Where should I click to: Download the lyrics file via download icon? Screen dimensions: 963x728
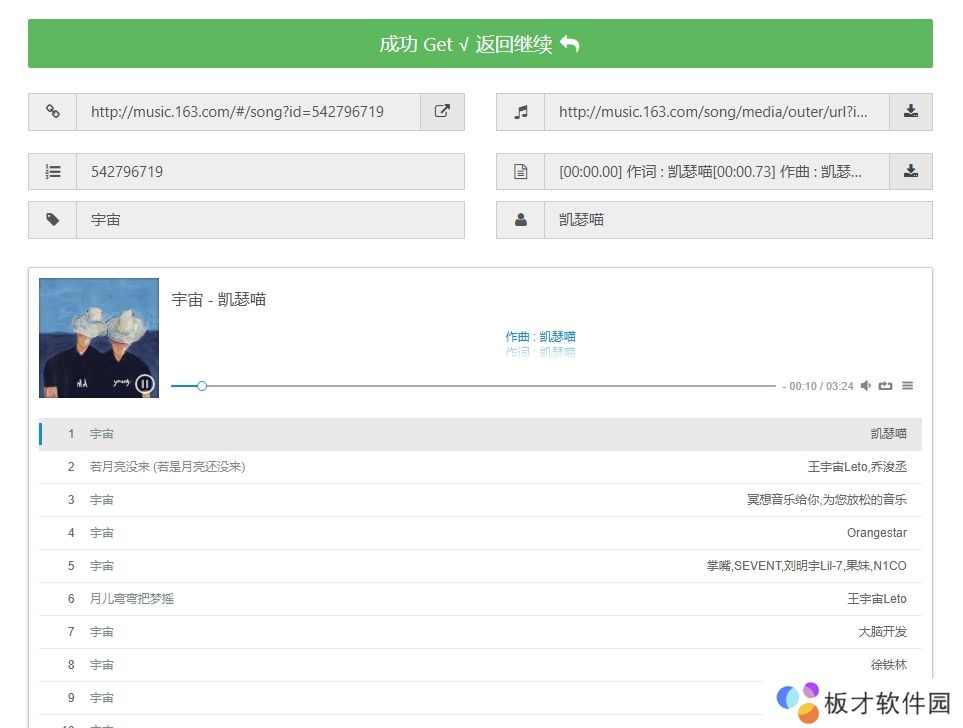[910, 171]
